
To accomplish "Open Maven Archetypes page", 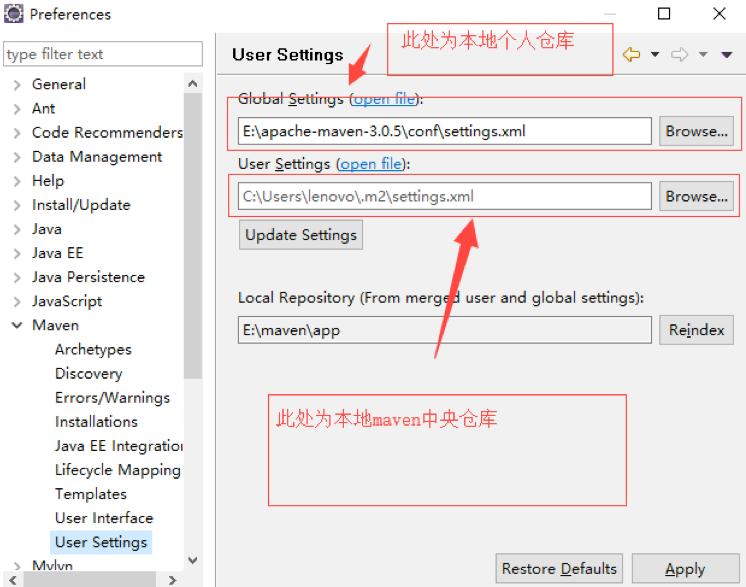I will click(x=93, y=350).
